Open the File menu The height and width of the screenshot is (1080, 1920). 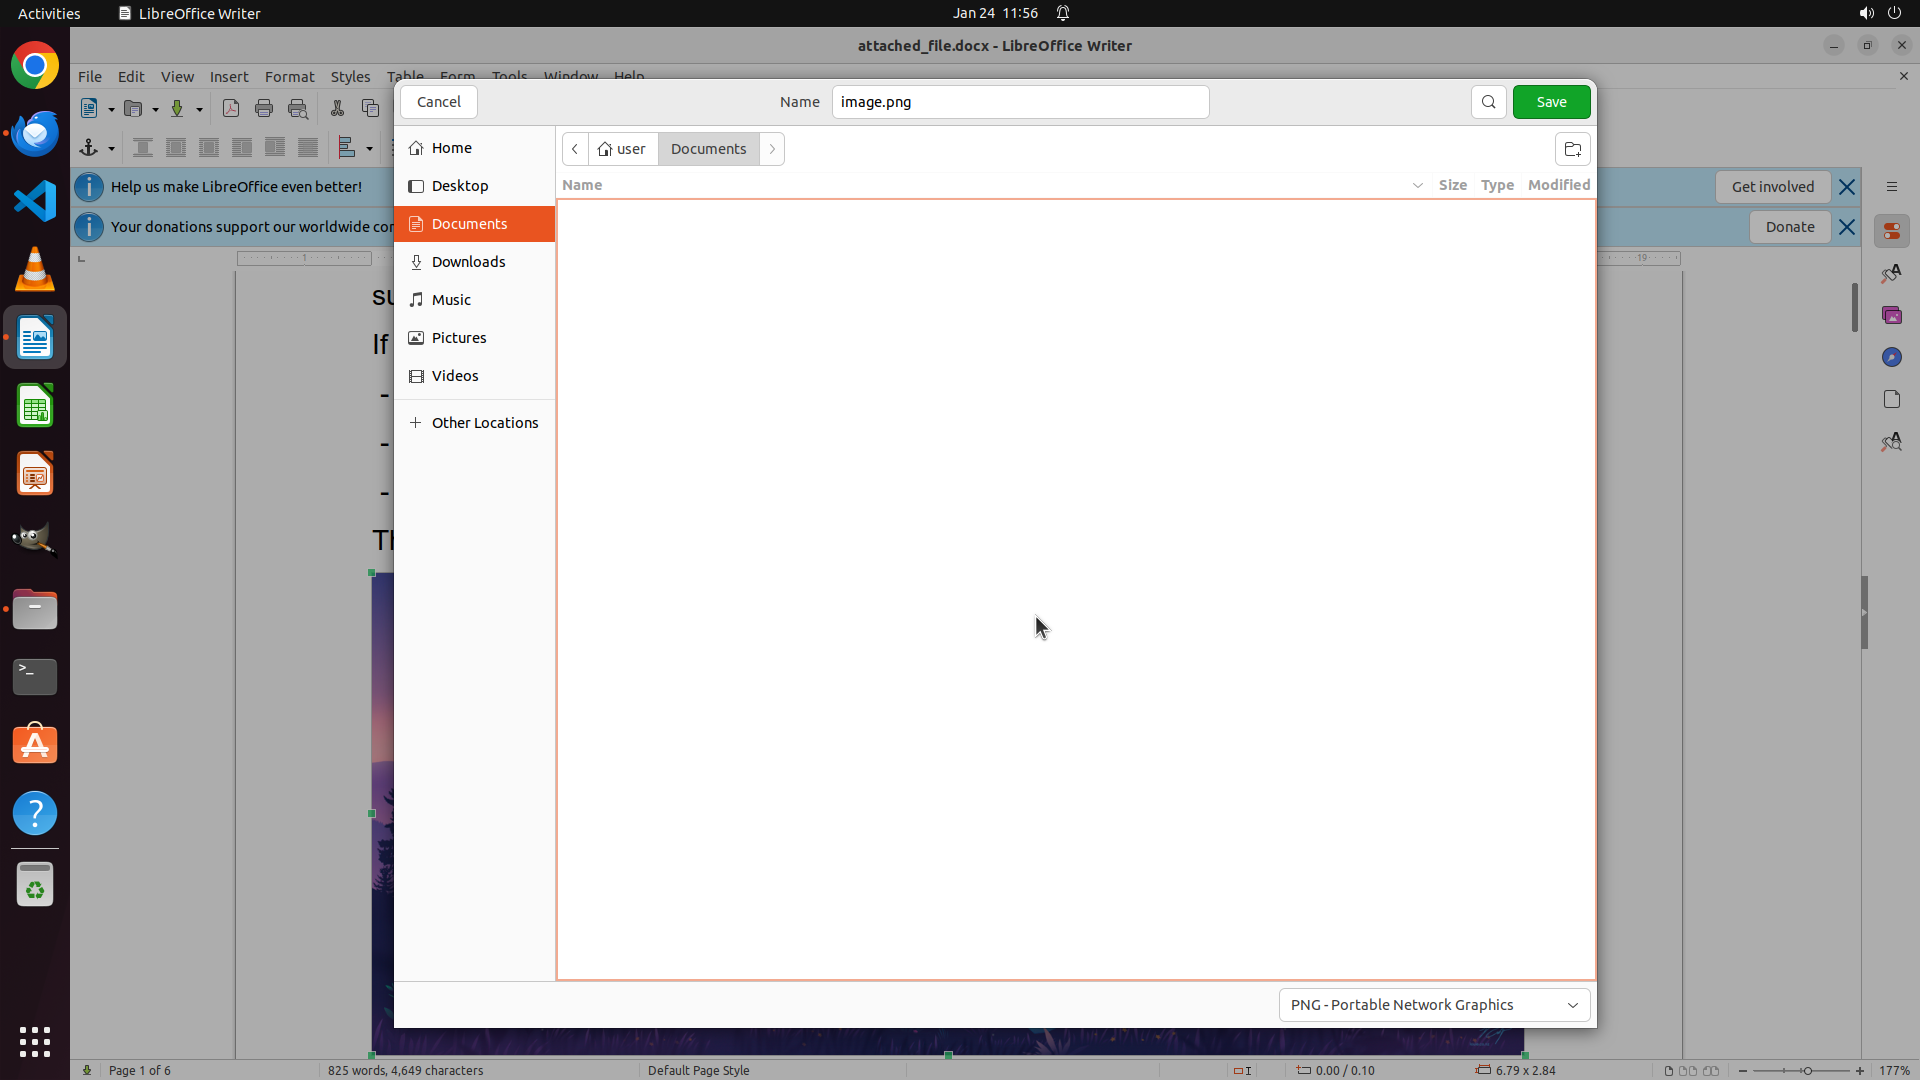[89, 76]
